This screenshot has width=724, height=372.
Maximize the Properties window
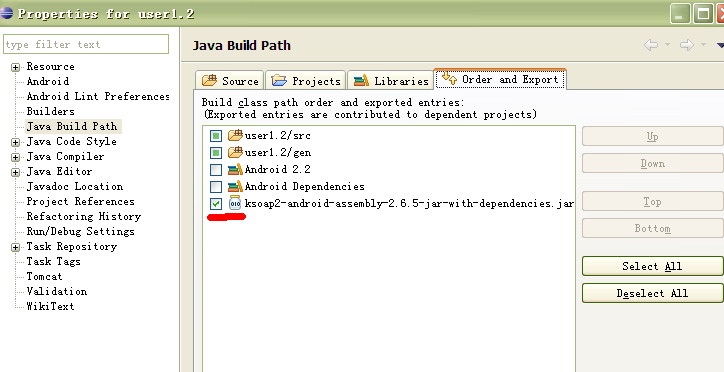click(703, 14)
